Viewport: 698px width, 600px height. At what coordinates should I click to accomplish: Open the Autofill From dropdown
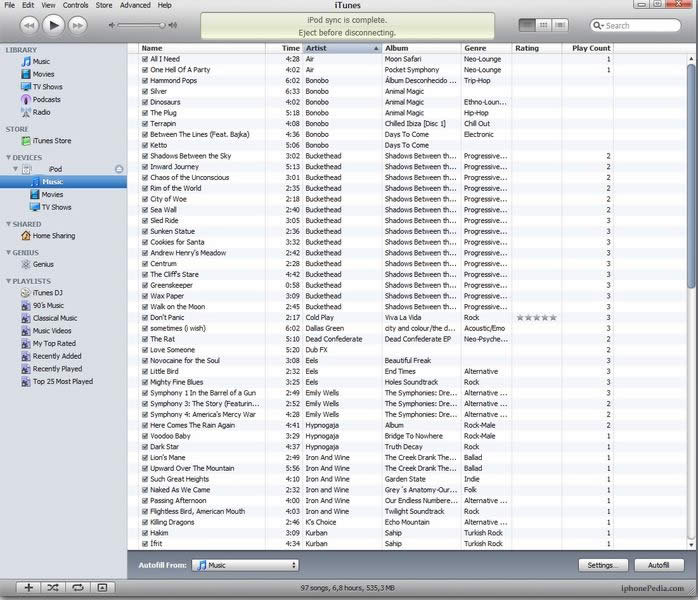tap(245, 565)
